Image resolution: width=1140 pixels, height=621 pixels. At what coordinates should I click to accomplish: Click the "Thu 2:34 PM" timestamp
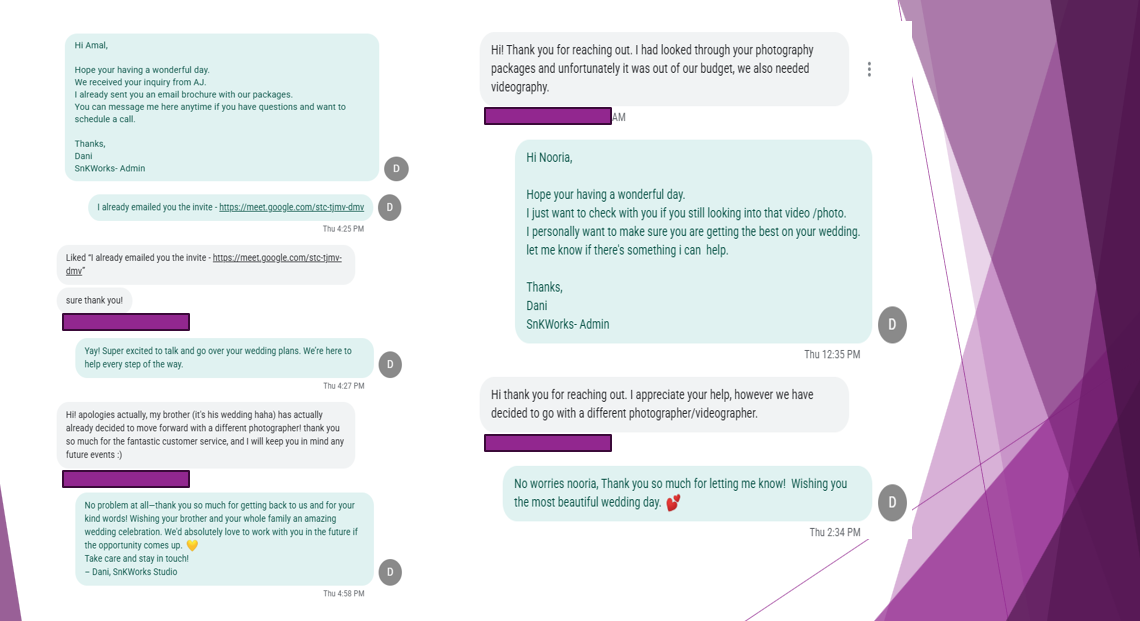pyautogui.click(x=834, y=533)
